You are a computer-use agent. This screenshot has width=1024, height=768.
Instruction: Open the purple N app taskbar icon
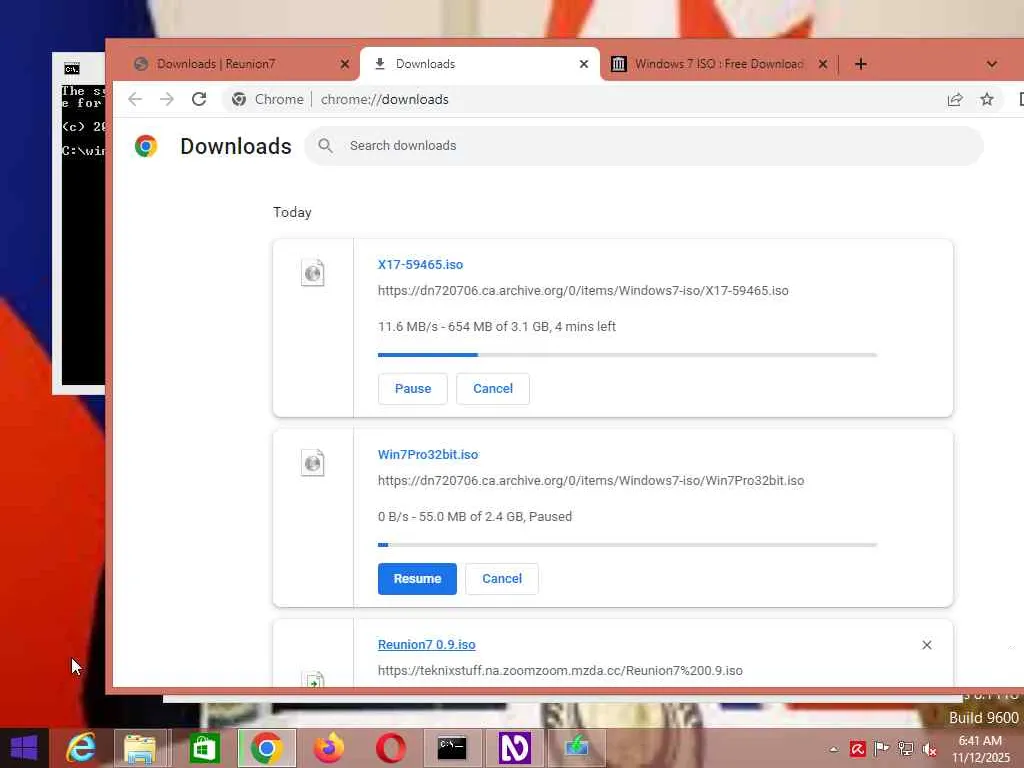pyautogui.click(x=514, y=748)
